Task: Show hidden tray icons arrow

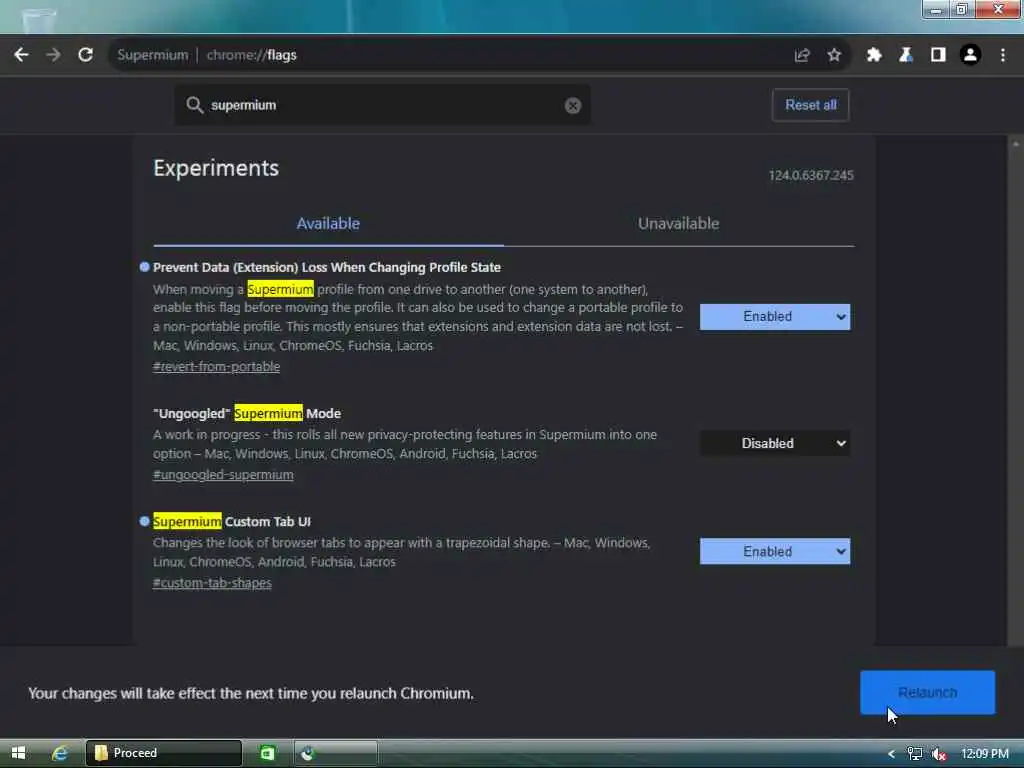Action: click(x=891, y=754)
